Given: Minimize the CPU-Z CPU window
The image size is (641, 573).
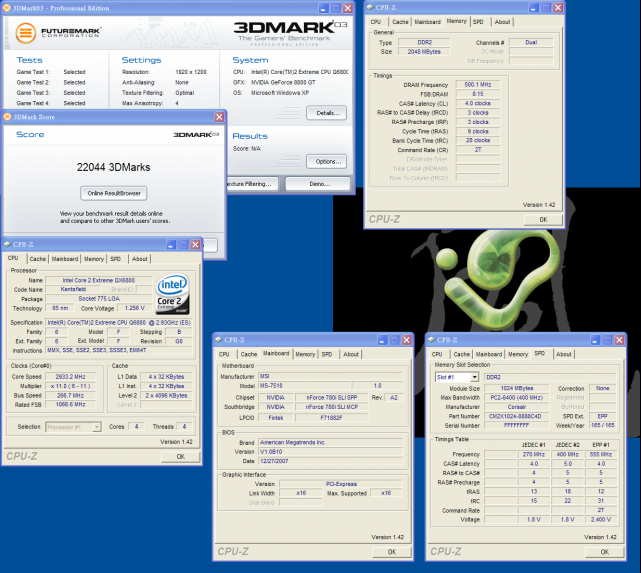Looking at the screenshot, I should (171, 244).
